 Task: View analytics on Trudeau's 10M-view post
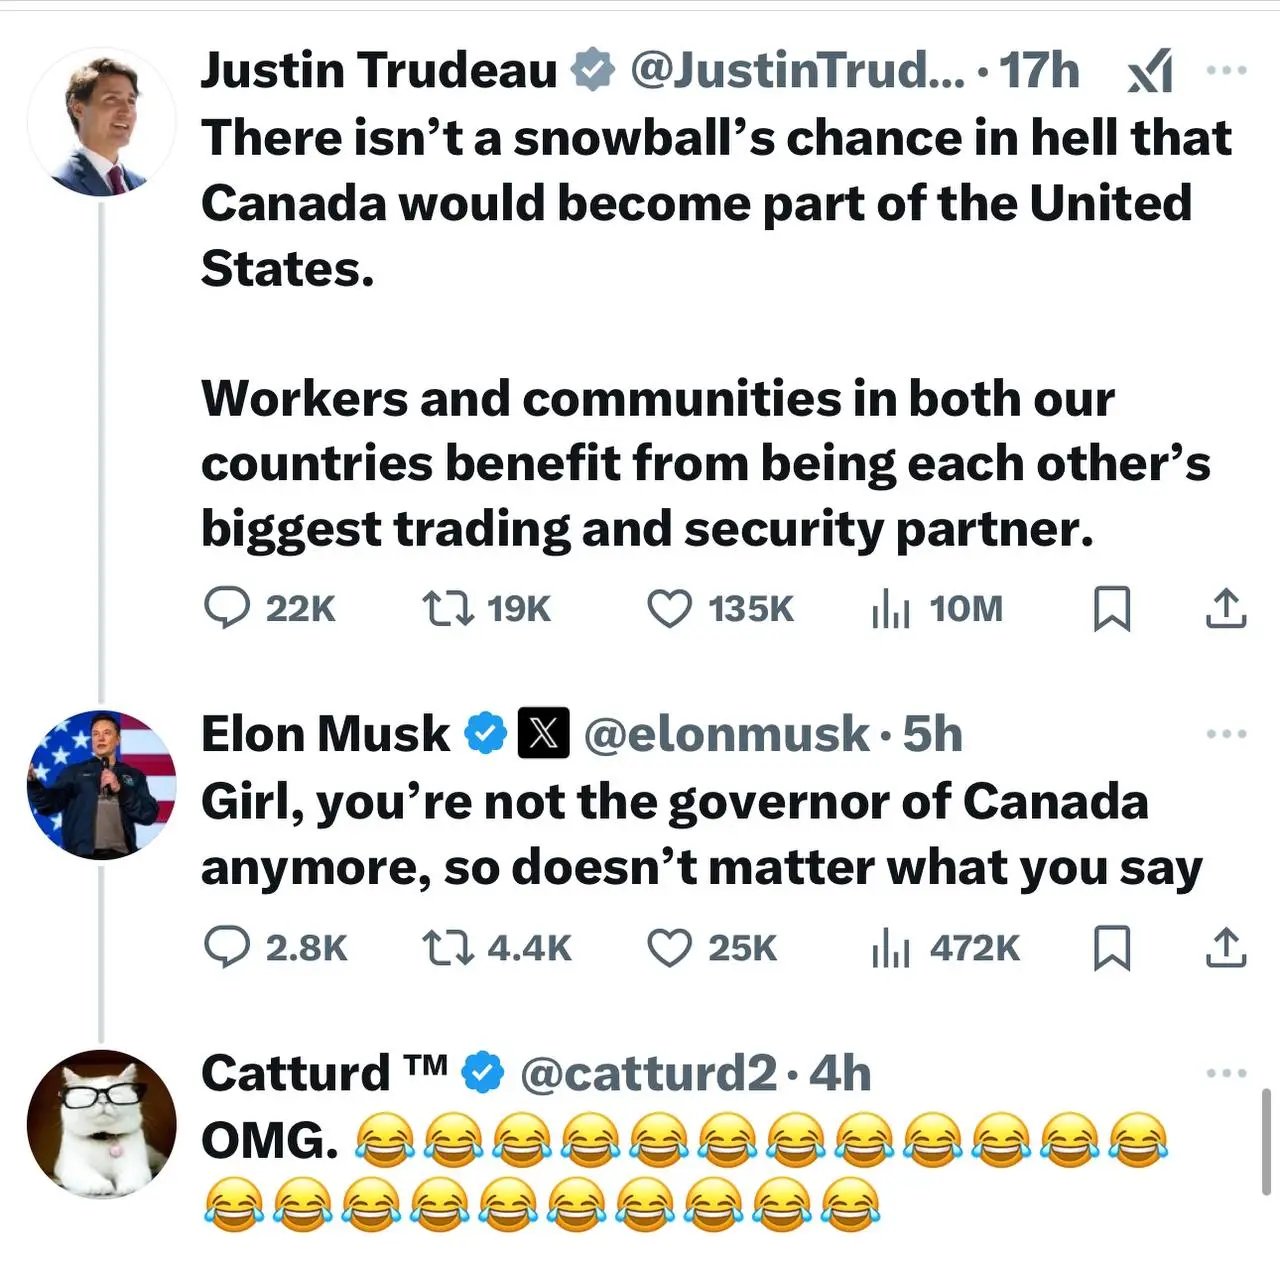890,608
